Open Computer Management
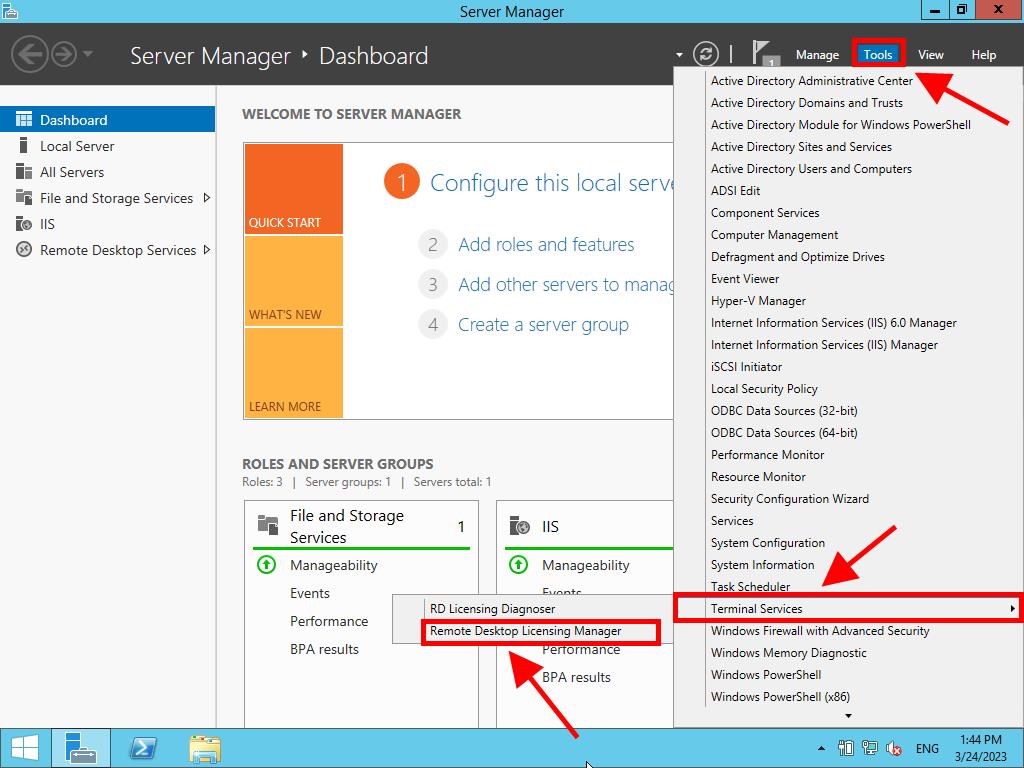The image size is (1024, 768). click(x=775, y=234)
